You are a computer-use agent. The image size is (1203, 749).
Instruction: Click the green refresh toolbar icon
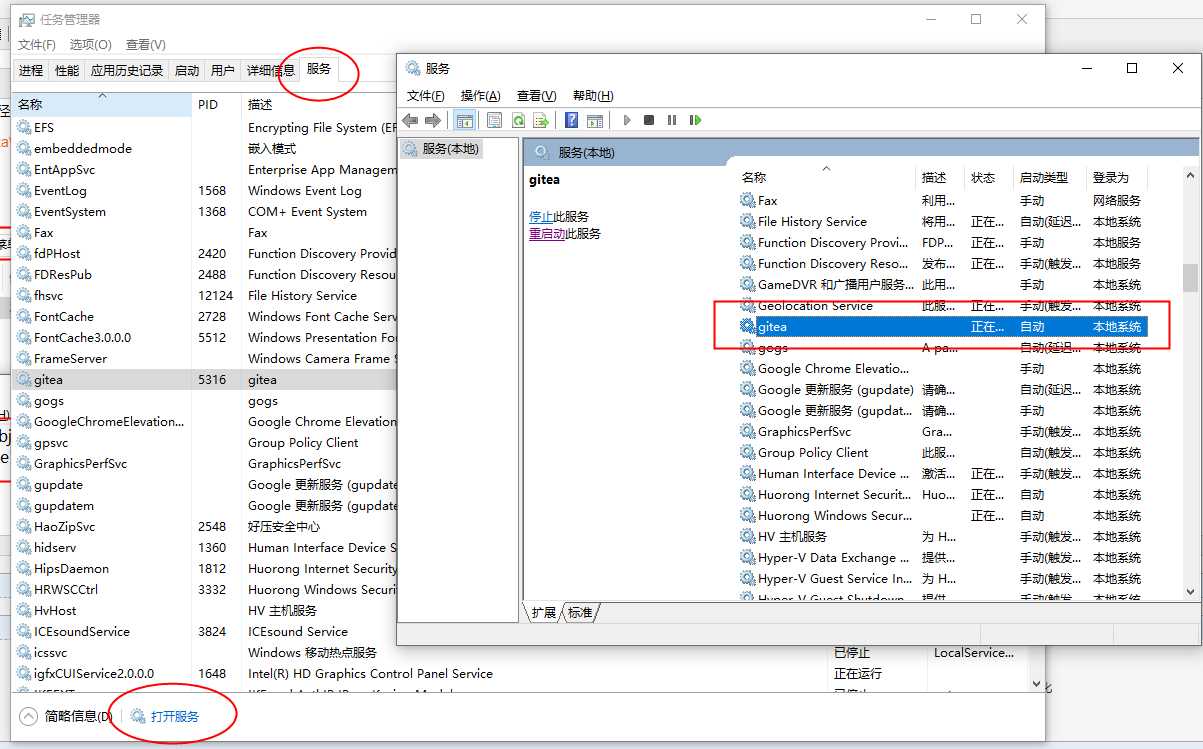(518, 120)
